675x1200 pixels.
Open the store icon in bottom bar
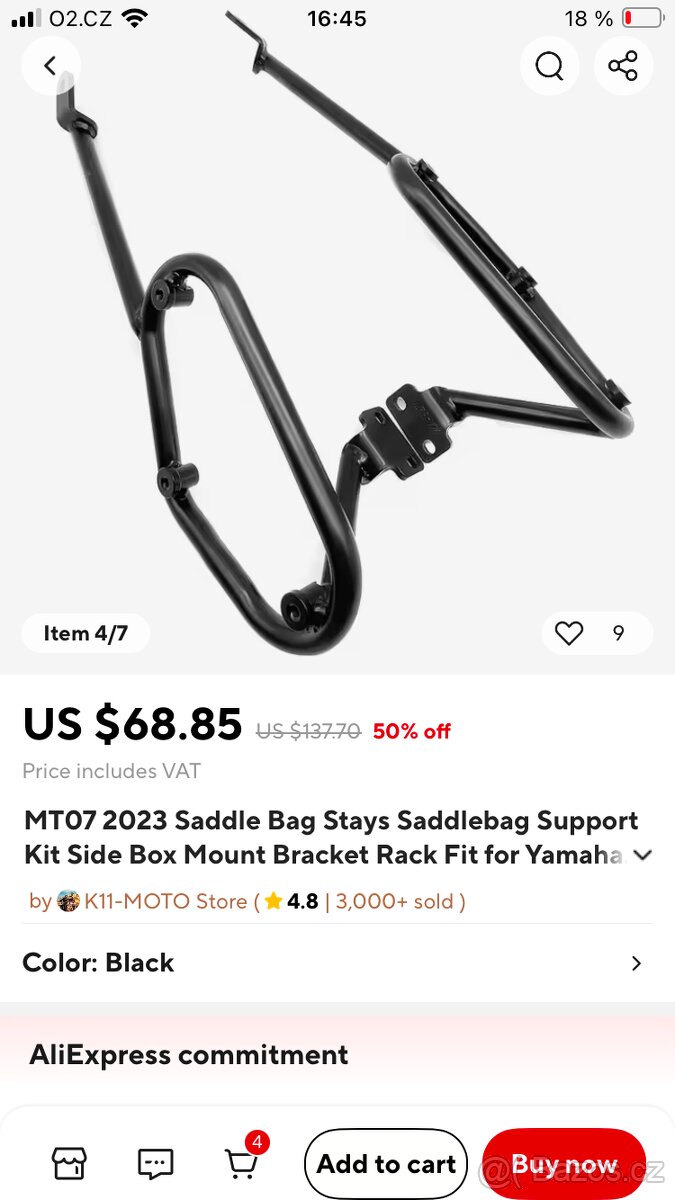pos(69,1163)
